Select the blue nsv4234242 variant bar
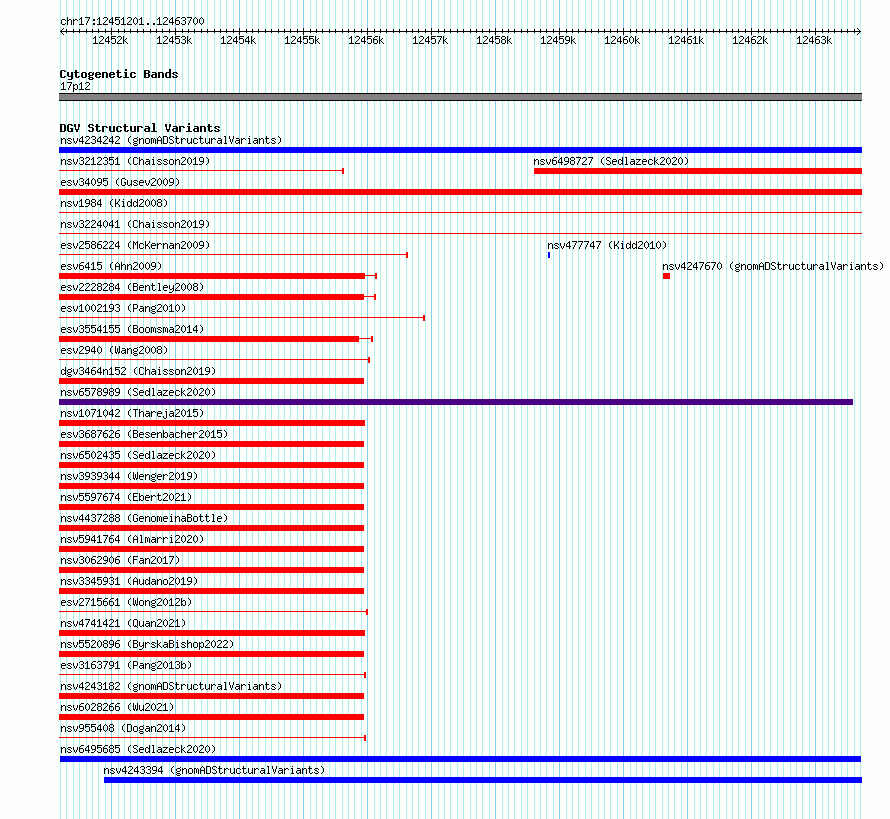 click(460, 150)
